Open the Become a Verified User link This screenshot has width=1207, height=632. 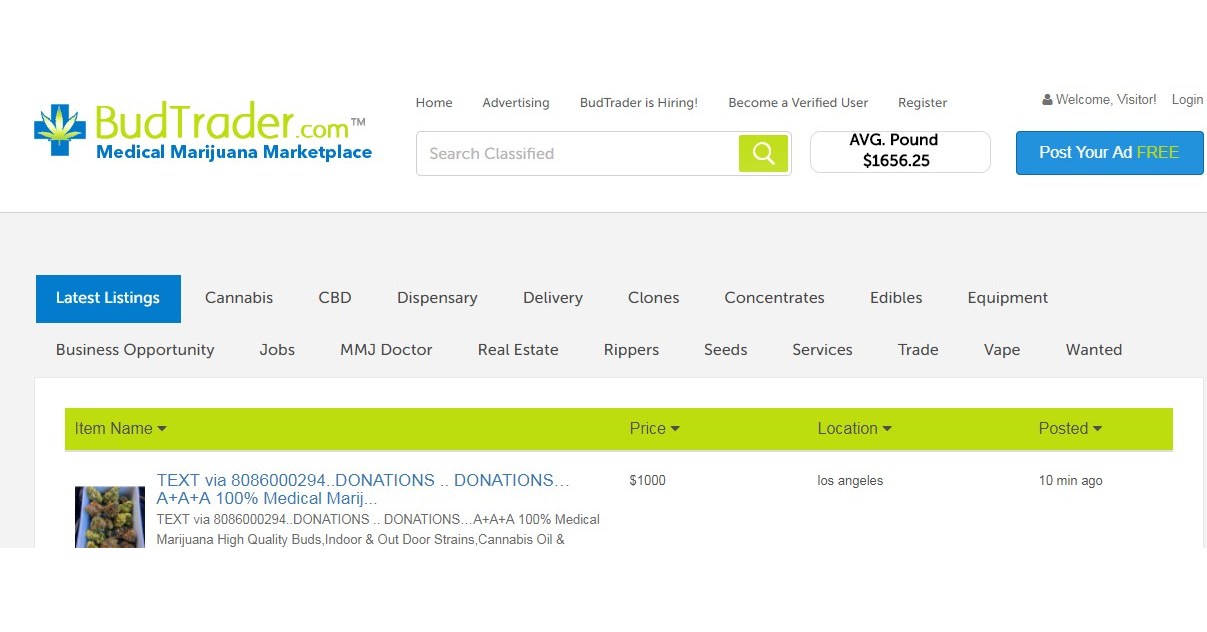tap(798, 103)
